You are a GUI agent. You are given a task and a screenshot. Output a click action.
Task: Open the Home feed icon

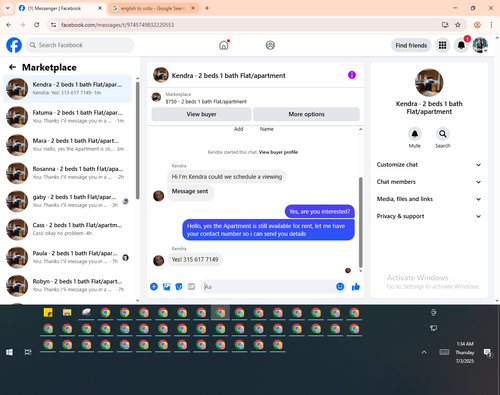coord(224,45)
